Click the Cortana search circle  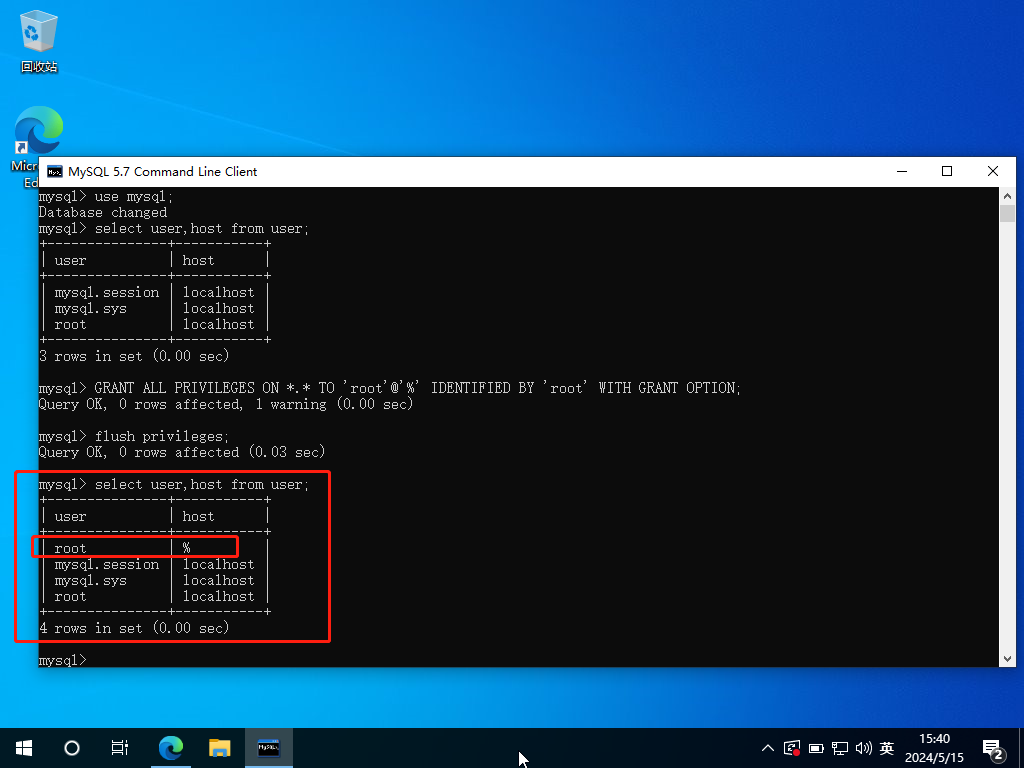pyautogui.click(x=72, y=747)
